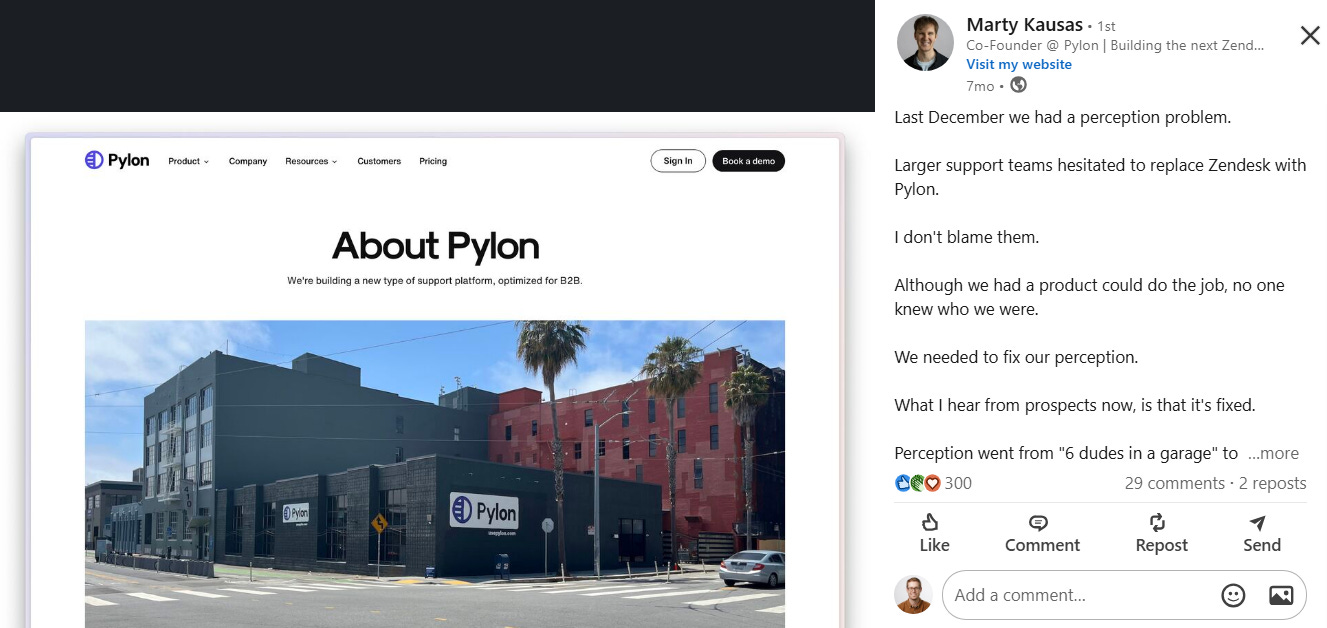Image resolution: width=1327 pixels, height=628 pixels.
Task: Expand post text with ...more
Action: tap(1273, 453)
